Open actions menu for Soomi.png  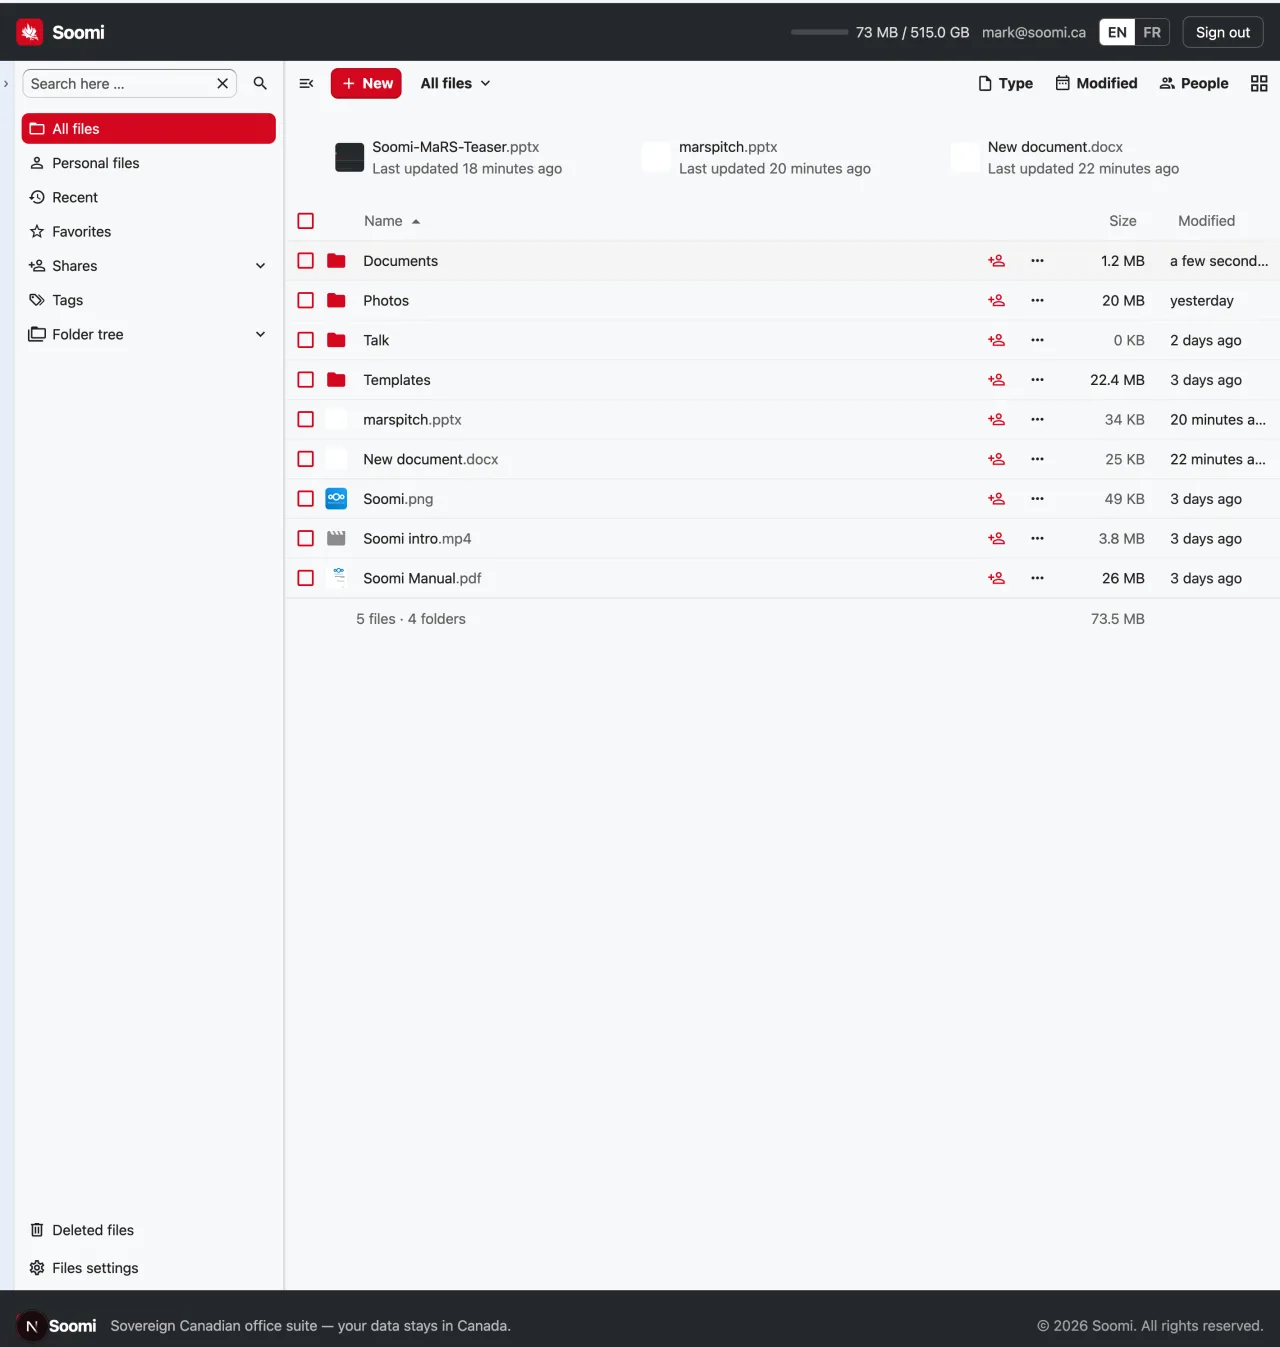pyautogui.click(x=1037, y=499)
